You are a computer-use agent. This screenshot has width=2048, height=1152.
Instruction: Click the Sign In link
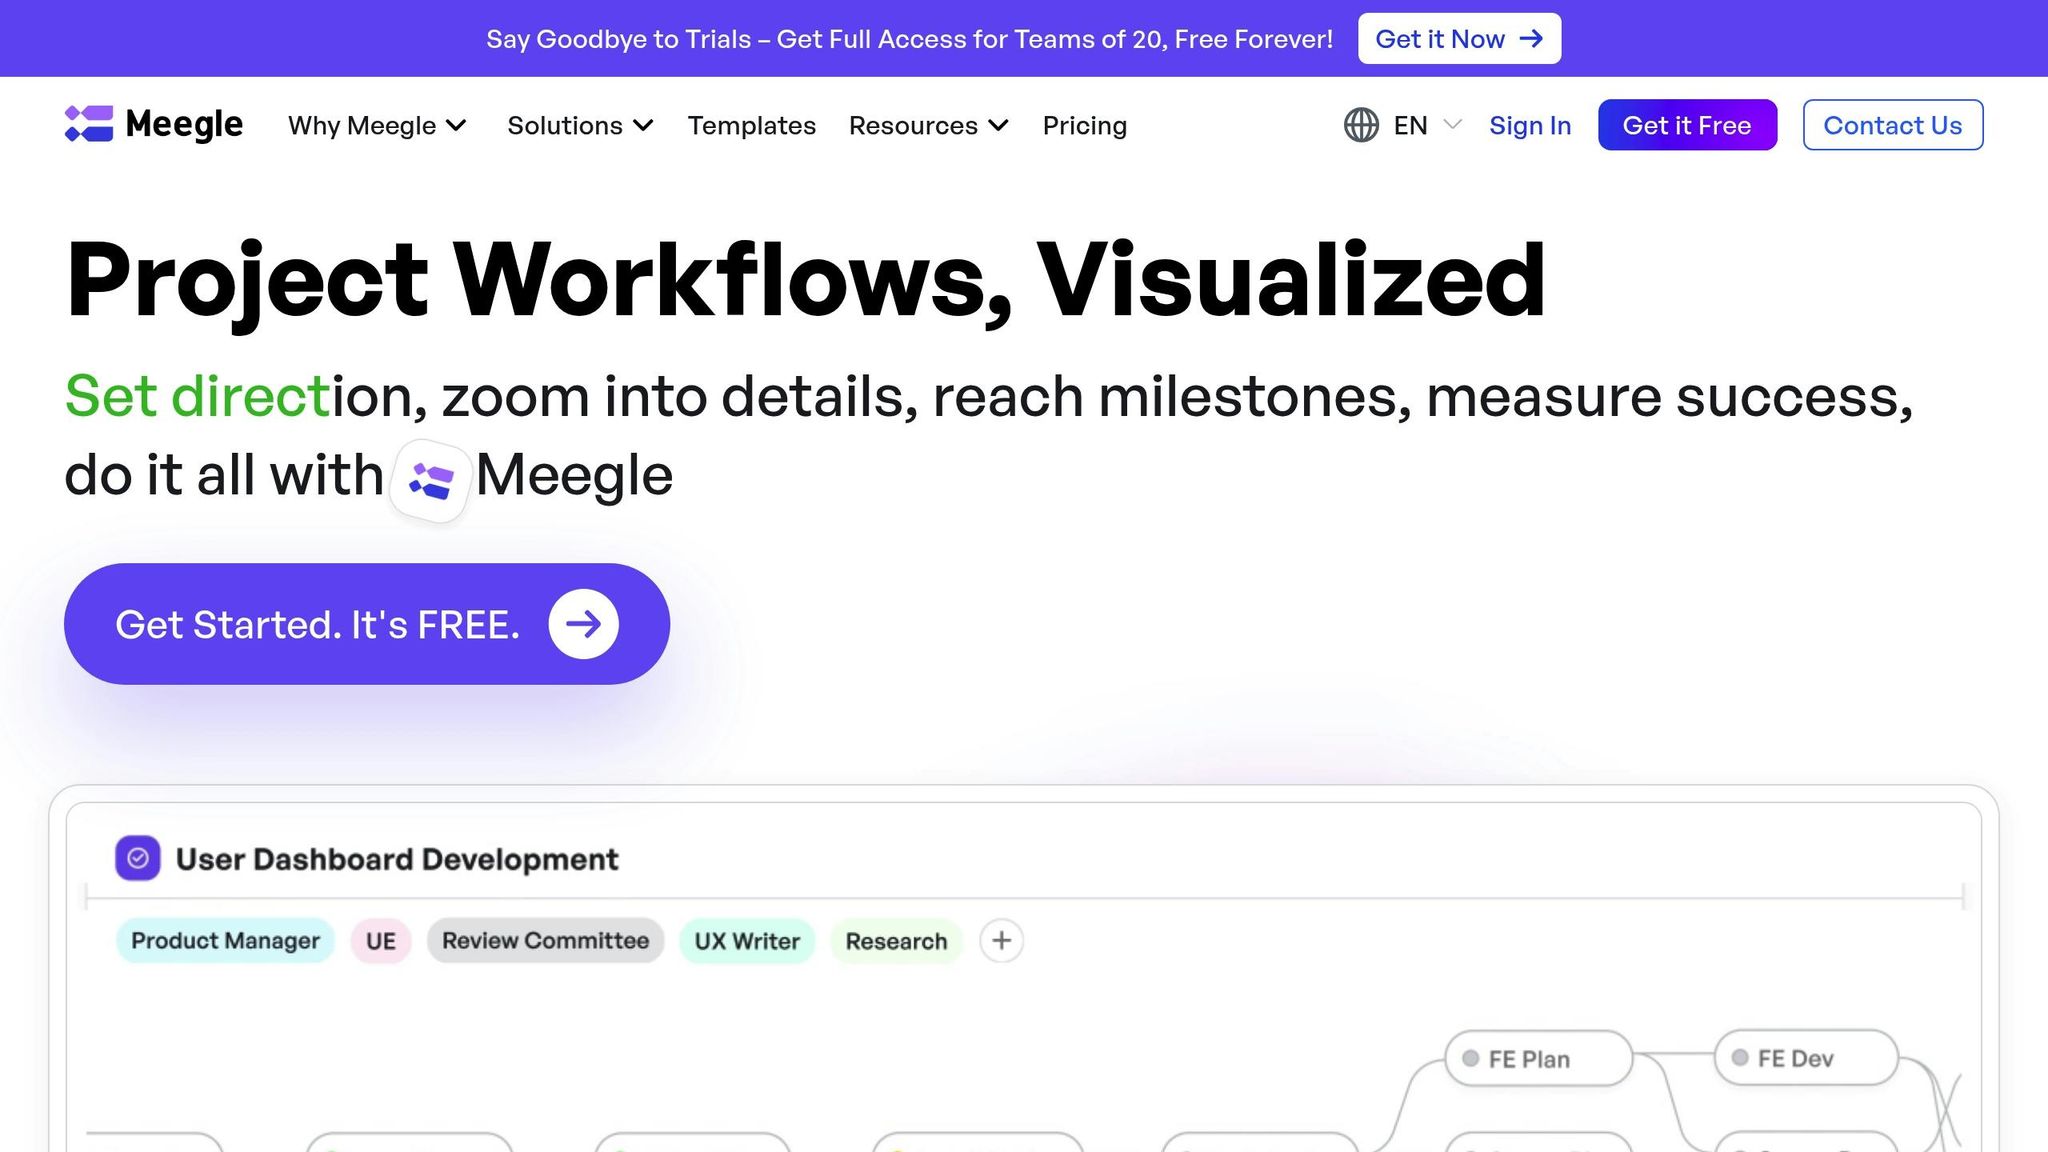coord(1529,125)
